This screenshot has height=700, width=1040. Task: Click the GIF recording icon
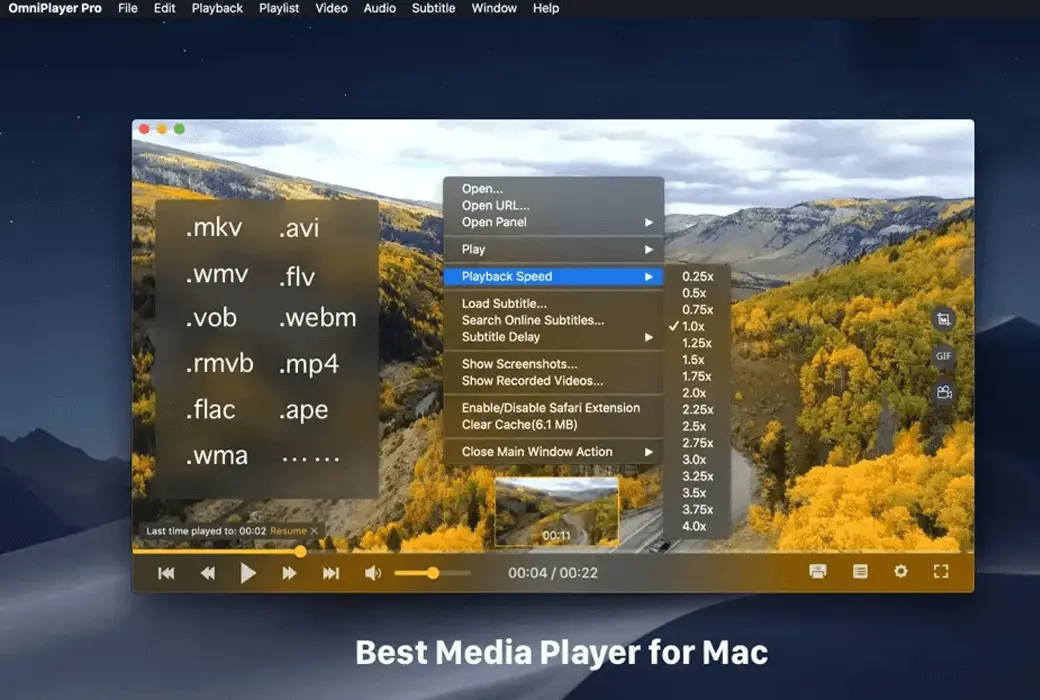coord(943,356)
